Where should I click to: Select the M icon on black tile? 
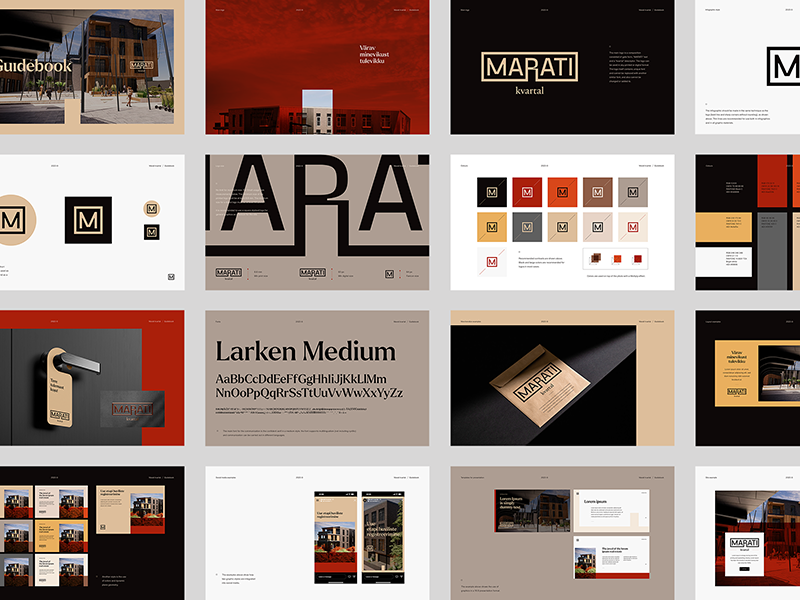492,192
